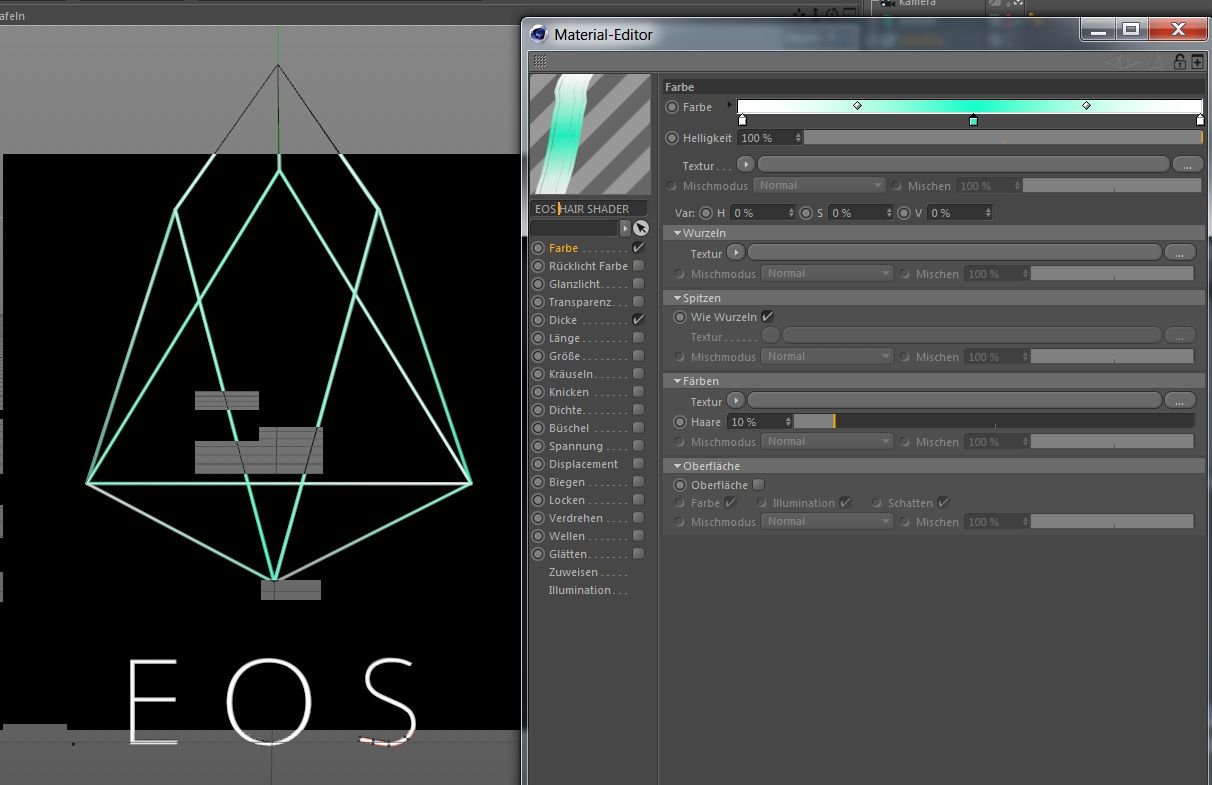The width and height of the screenshot is (1212, 785).
Task: Click the Helligkeit slider bar
Action: [1003, 138]
